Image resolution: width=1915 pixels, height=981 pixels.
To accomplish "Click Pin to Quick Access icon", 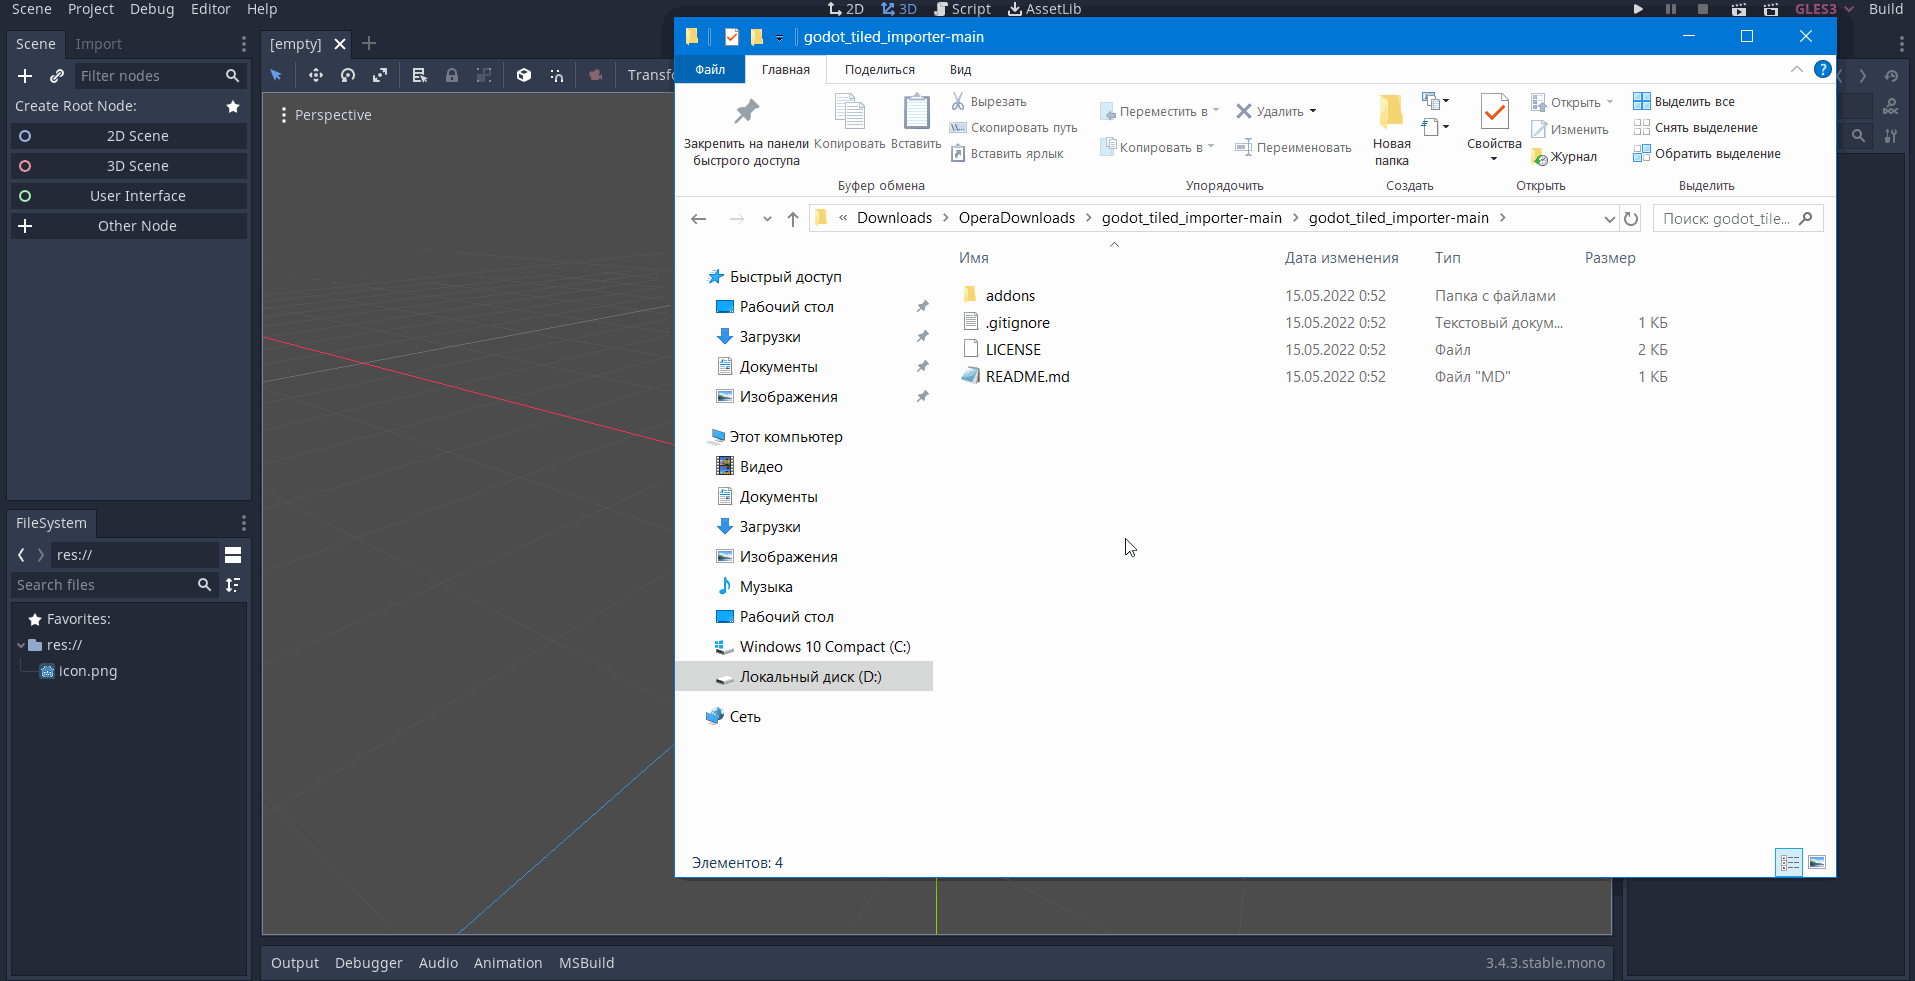I will 746,112.
